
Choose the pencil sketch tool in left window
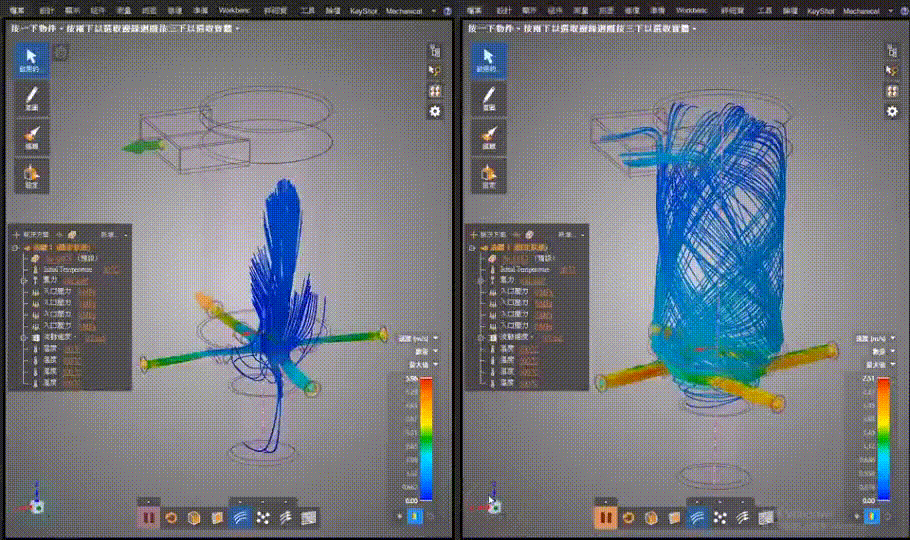31,98
